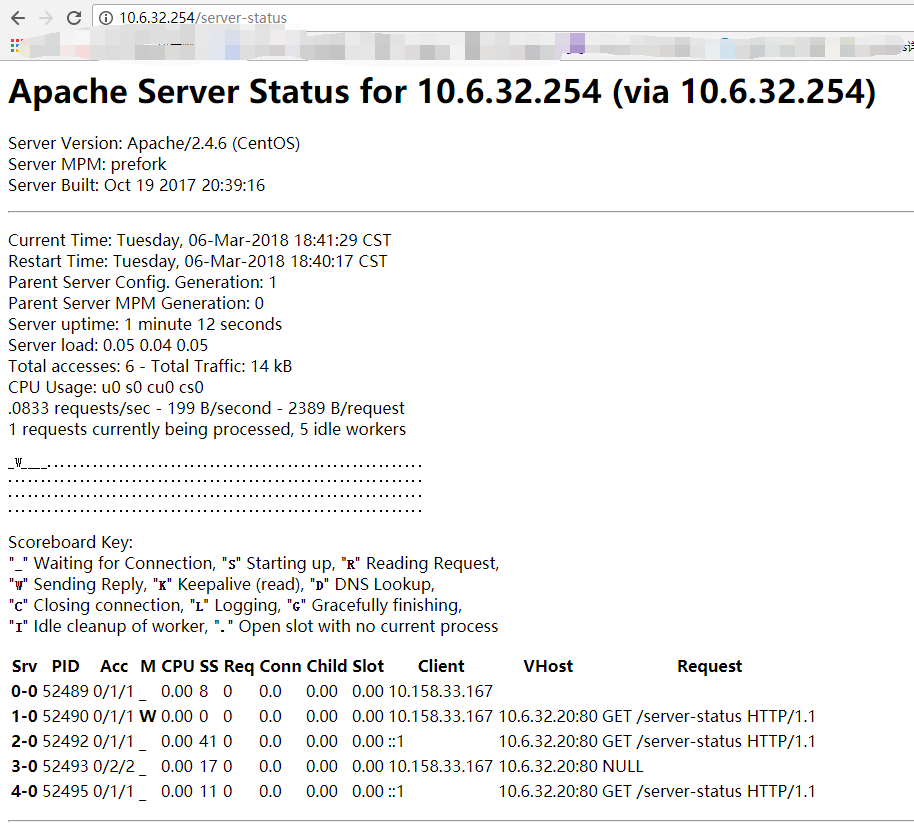This screenshot has width=914, height=824.
Task: Select the "Closing connection" key entry
Action: (x=96, y=605)
